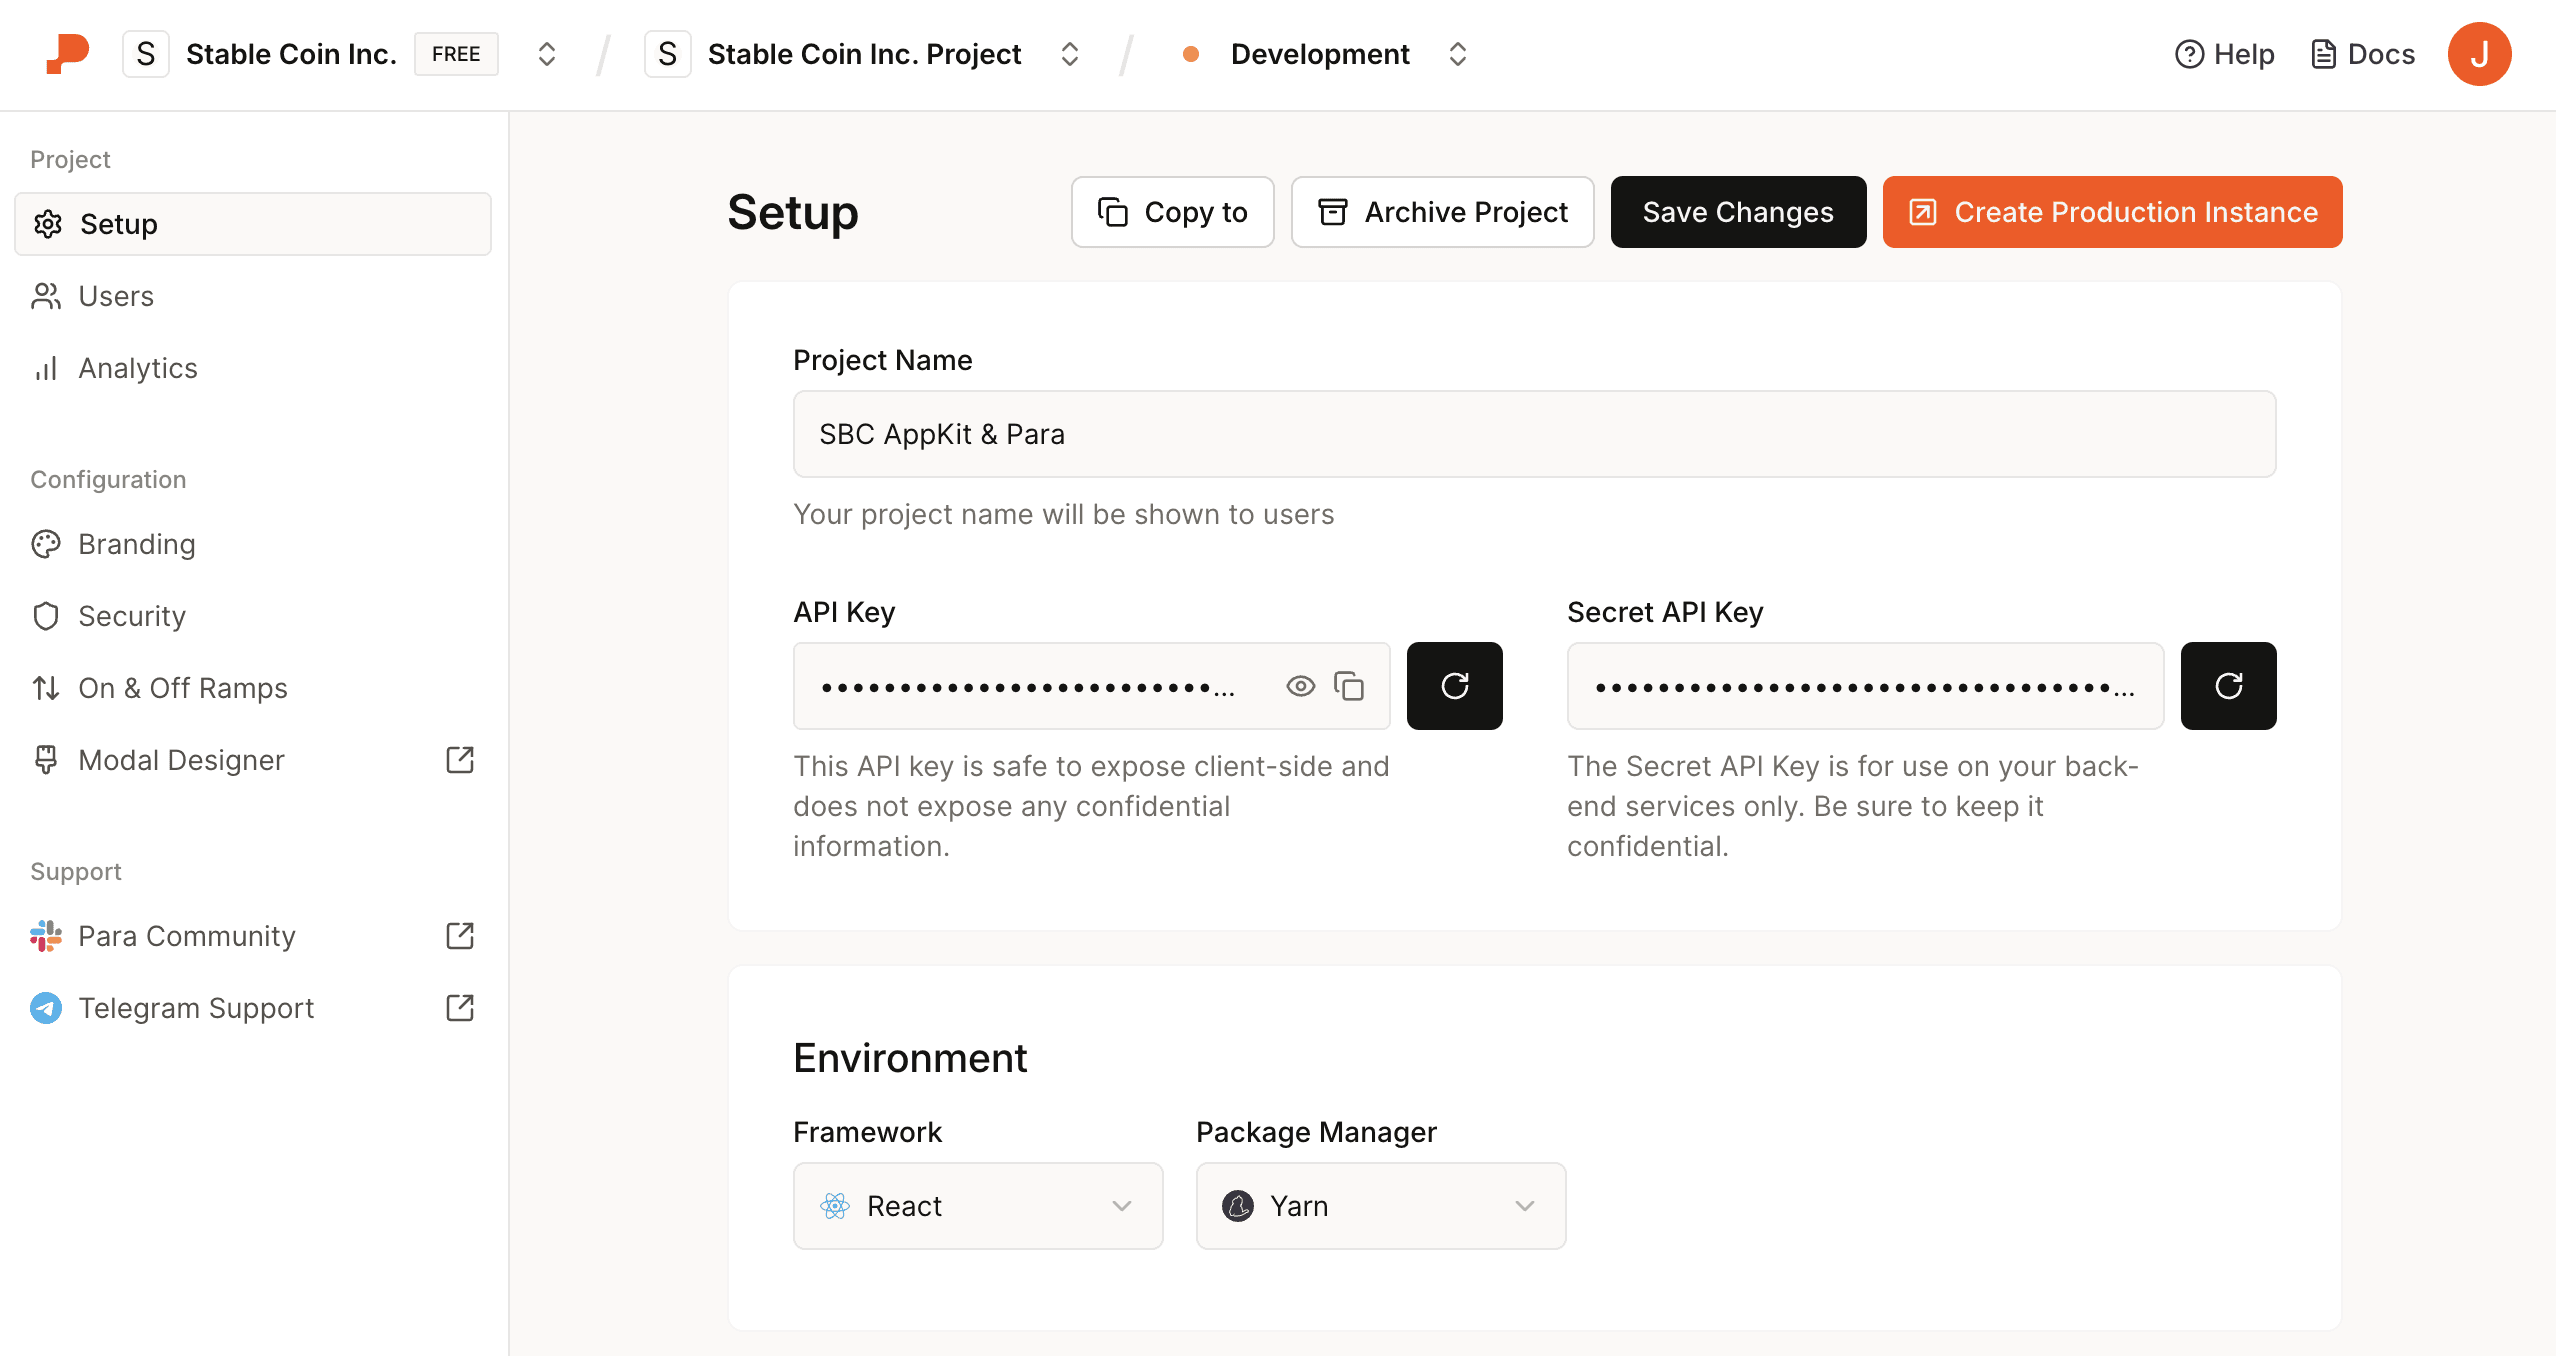Click the Para Community external link icon
Viewport: 2556px width, 1356px height.
(460, 936)
